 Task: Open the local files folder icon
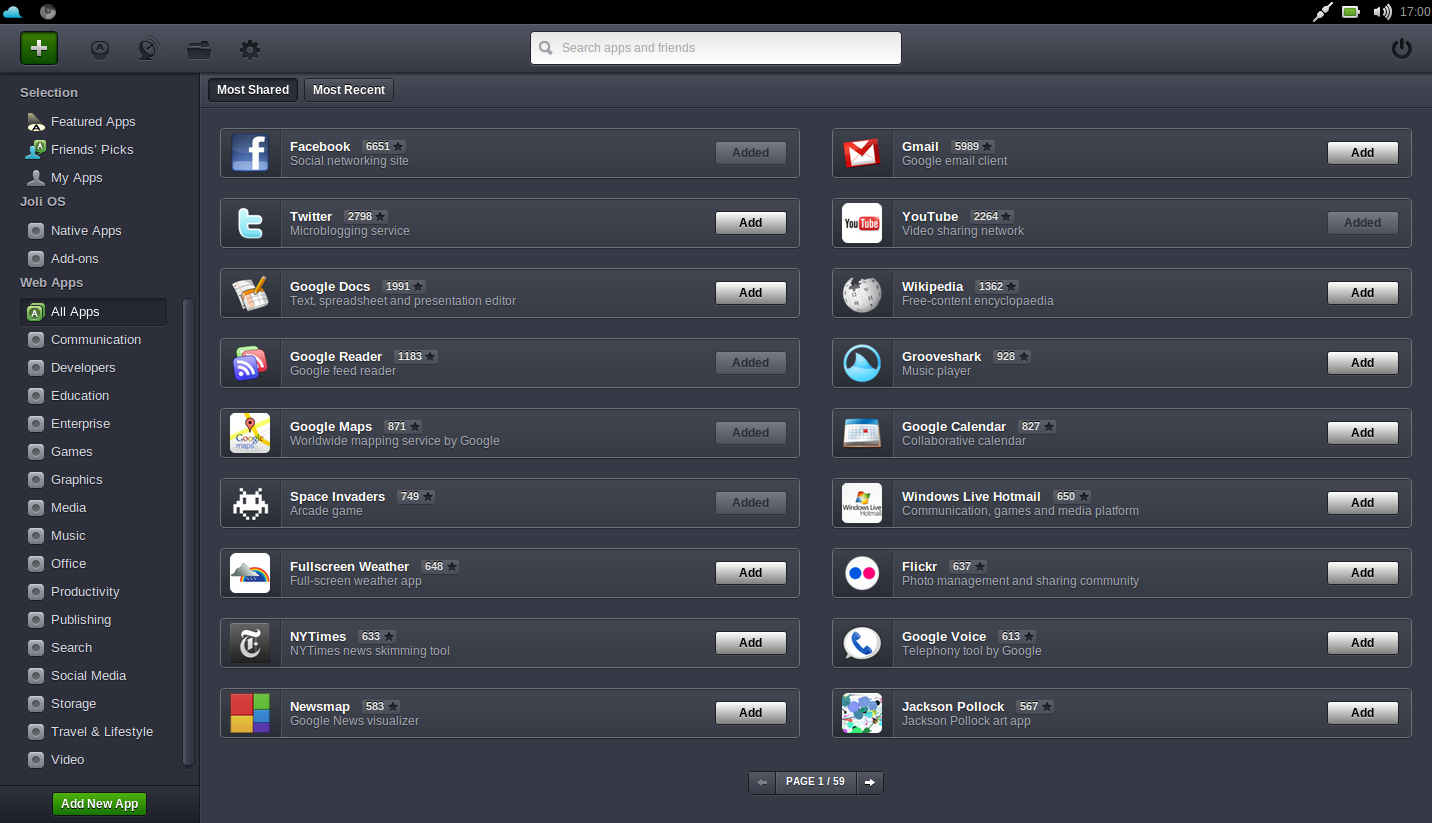coord(199,49)
